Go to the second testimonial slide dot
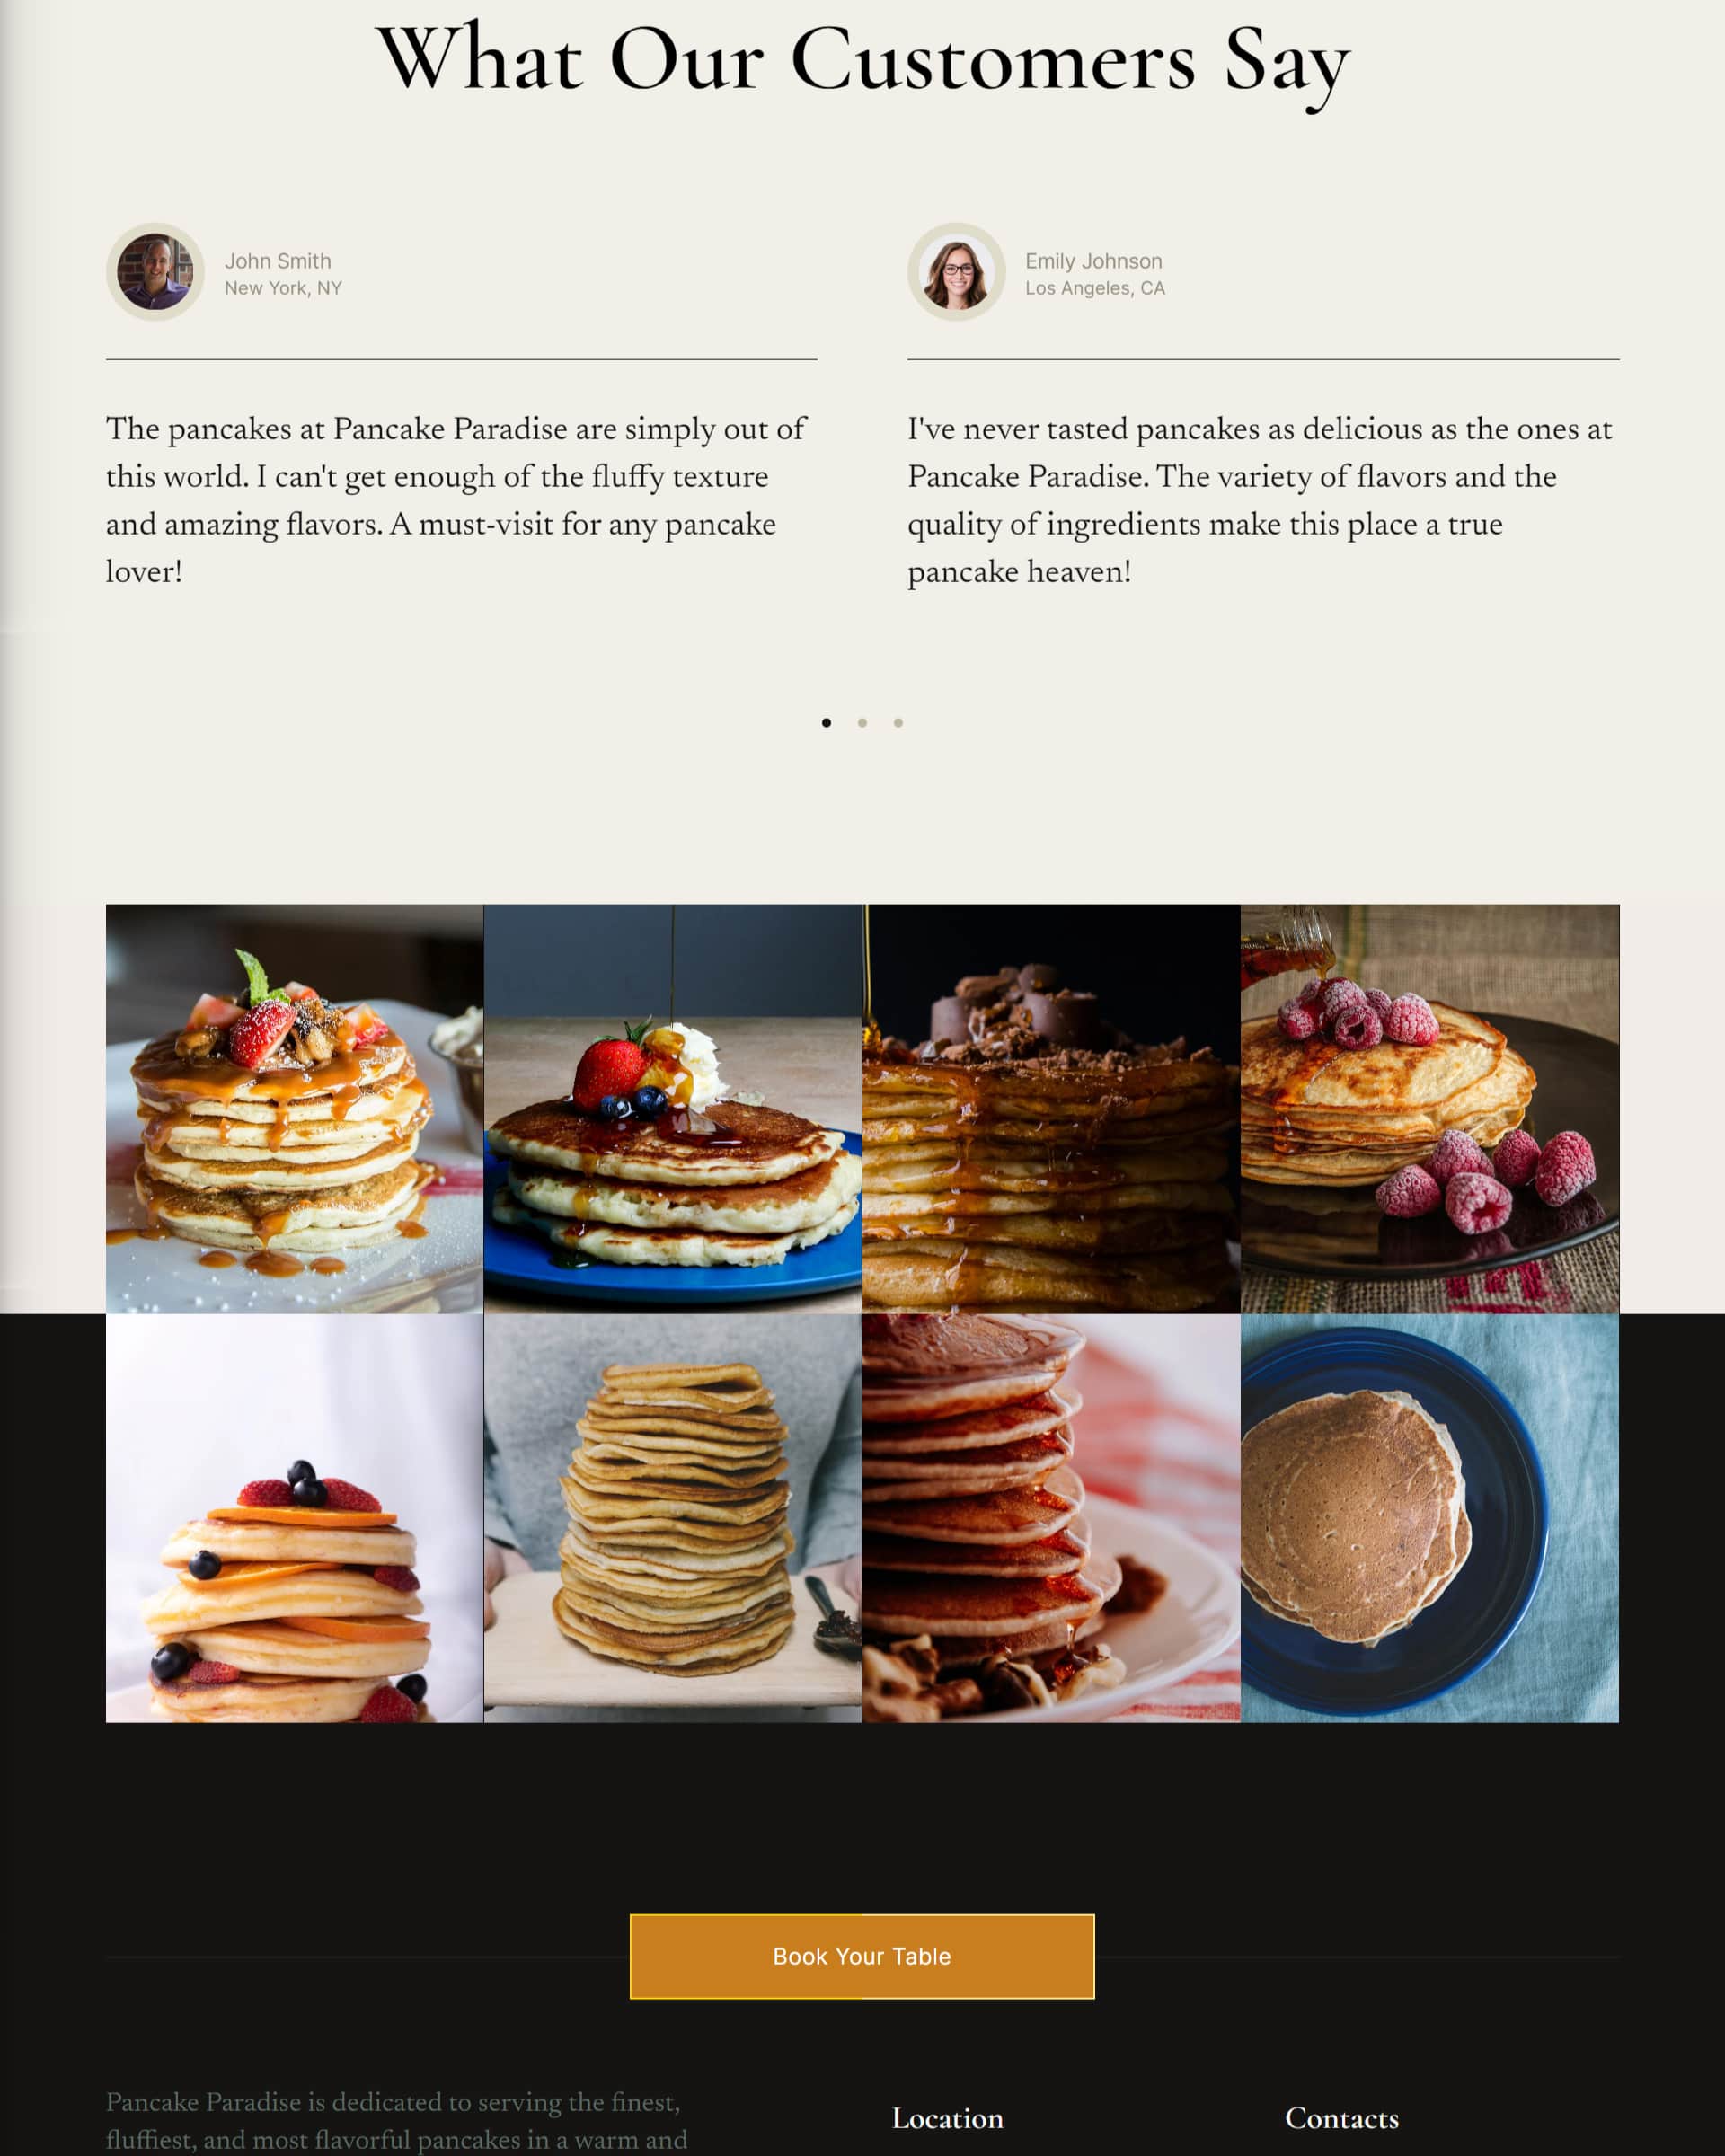Viewport: 1725px width, 2156px height. [862, 723]
